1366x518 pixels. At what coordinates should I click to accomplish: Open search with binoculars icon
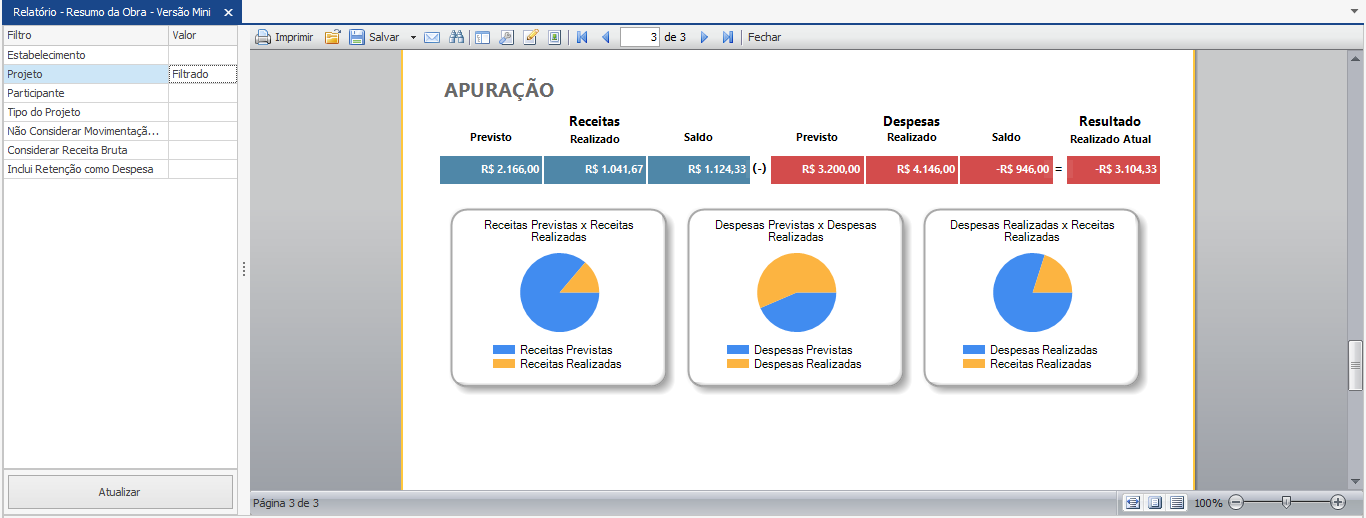point(457,37)
